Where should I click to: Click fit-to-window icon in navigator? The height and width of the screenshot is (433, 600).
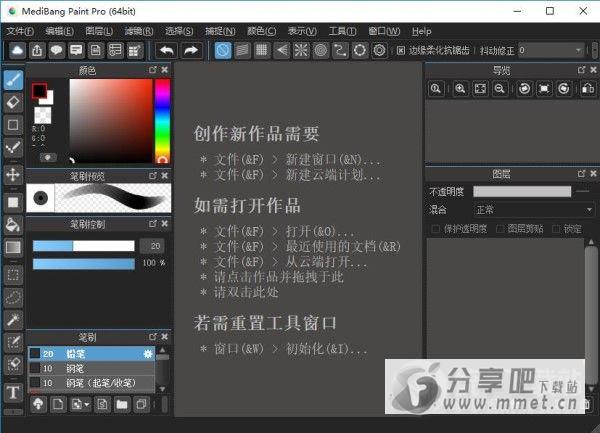coord(480,89)
